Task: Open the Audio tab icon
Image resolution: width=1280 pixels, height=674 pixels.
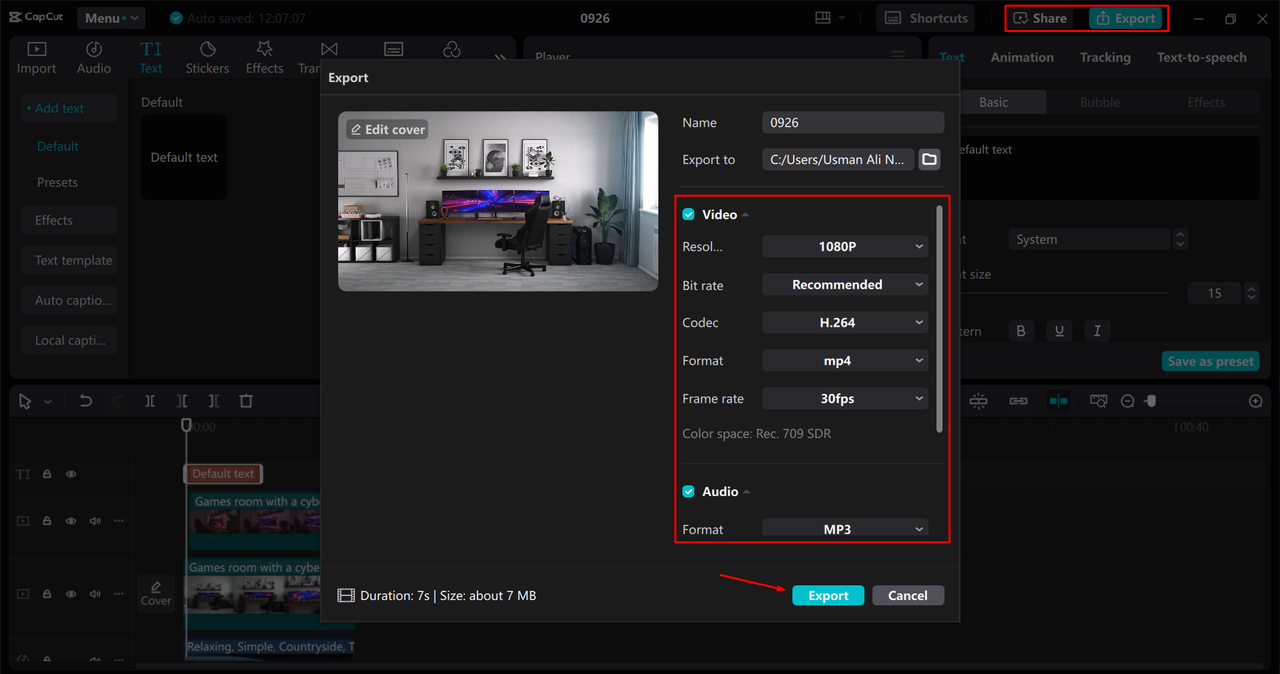Action: point(94,49)
